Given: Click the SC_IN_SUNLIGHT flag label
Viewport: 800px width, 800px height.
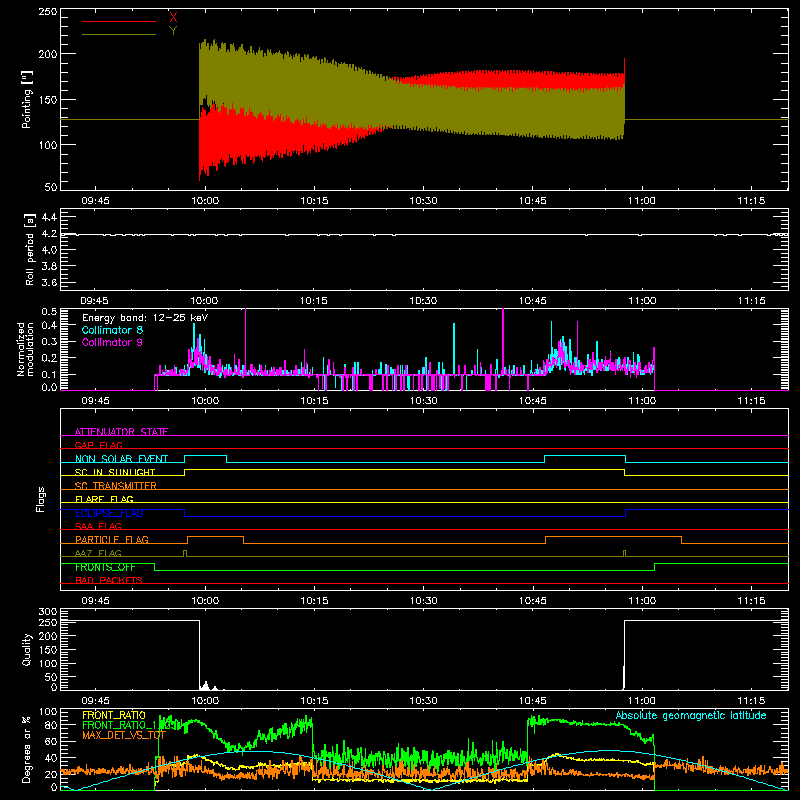Looking at the screenshot, I should click(115, 472).
